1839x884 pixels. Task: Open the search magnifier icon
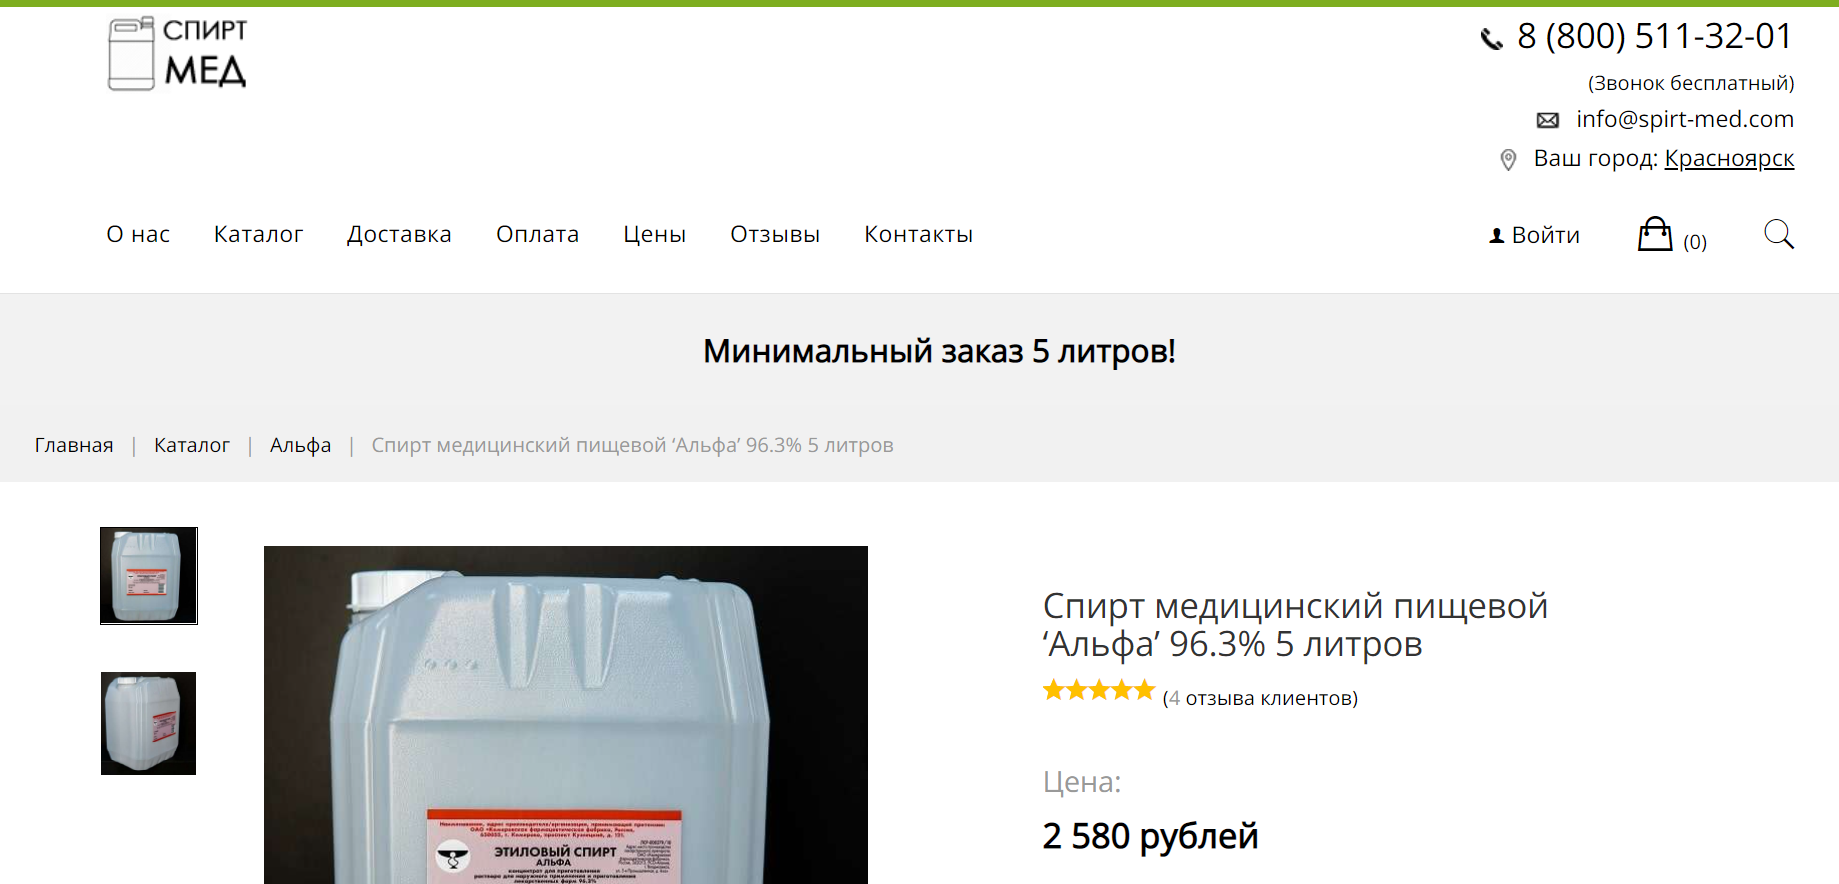point(1778,234)
